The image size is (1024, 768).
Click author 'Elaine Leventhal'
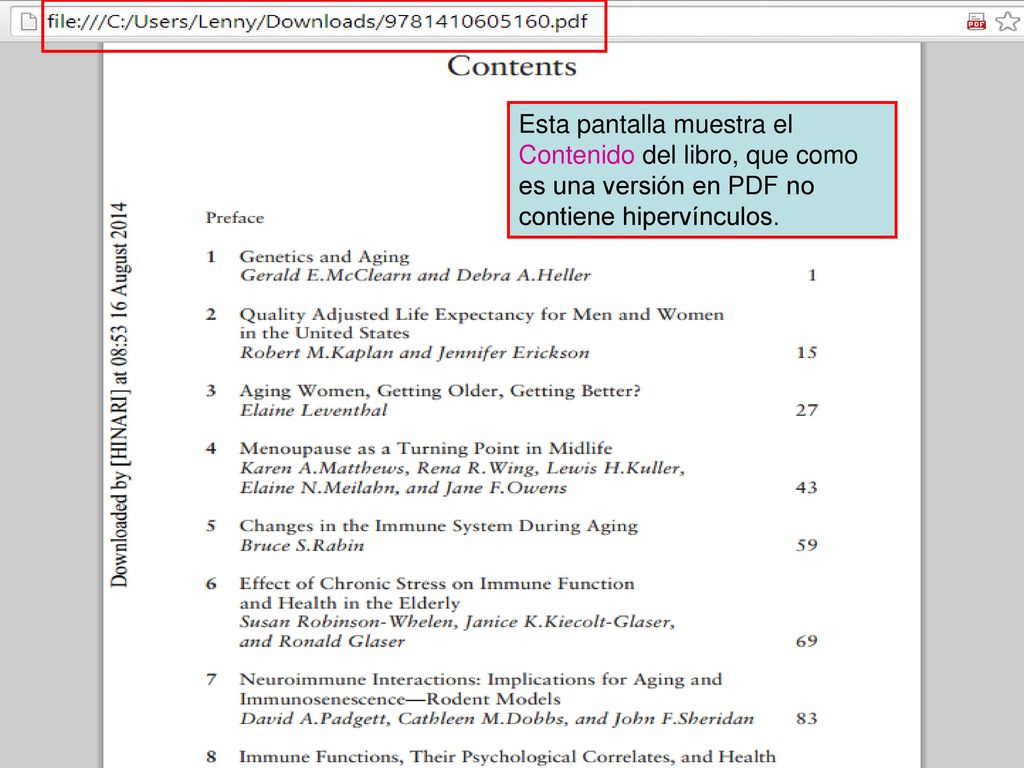pyautogui.click(x=313, y=411)
